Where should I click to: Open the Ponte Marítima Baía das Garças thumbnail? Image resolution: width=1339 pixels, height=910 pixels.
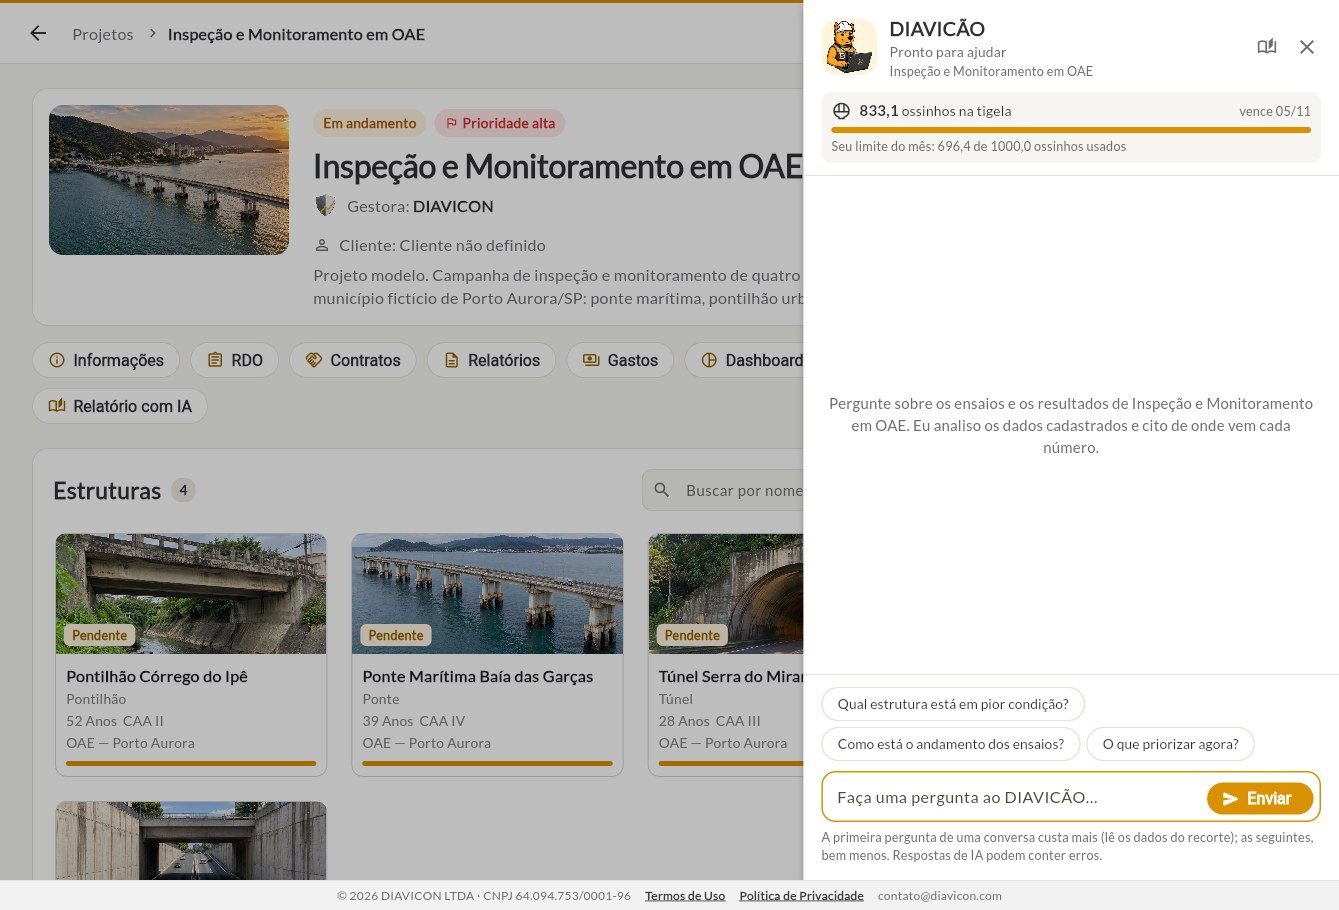click(487, 593)
